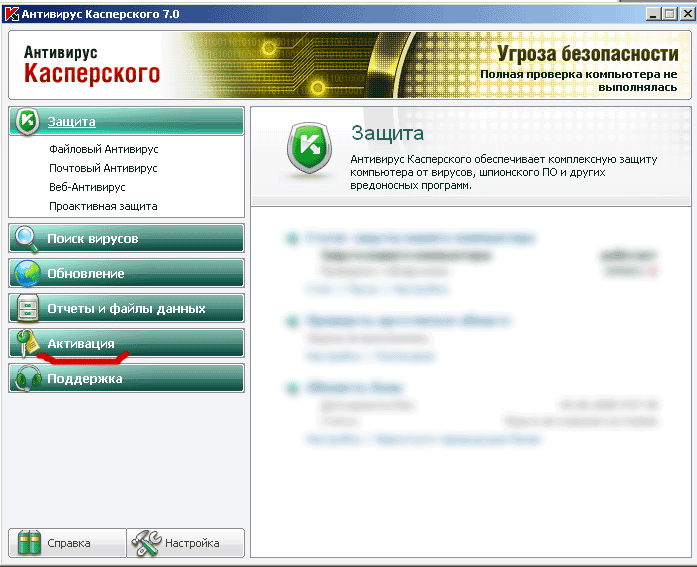Image resolution: width=697 pixels, height=567 pixels.
Task: Open the Защита section
Action: tap(126, 121)
